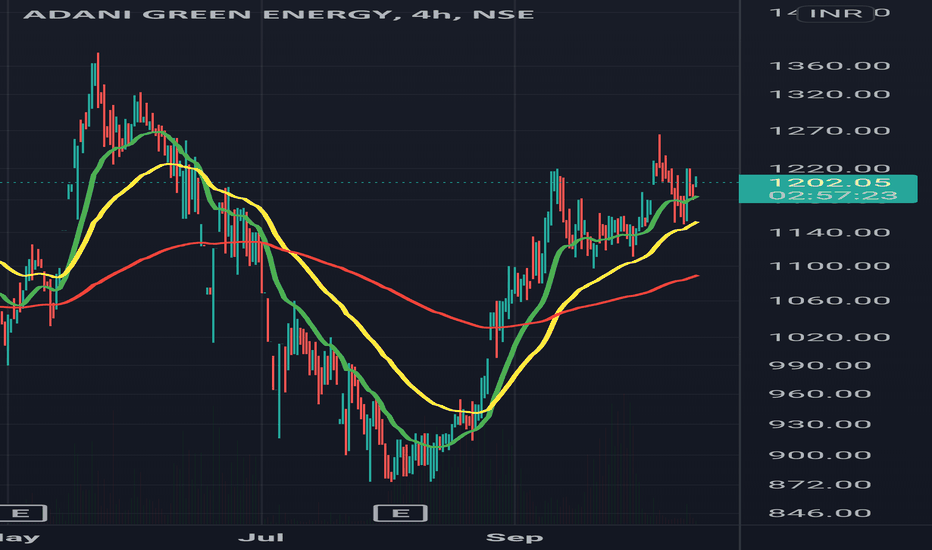Open the earnings E marker near May
This screenshot has height=550, width=932.
[21, 513]
